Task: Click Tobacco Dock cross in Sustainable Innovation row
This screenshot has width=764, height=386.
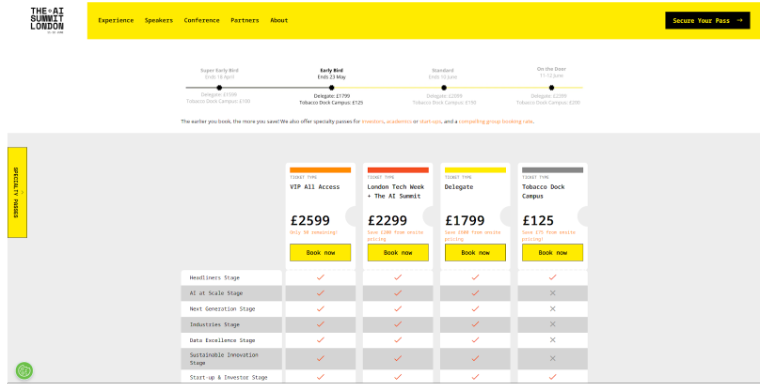Action: [x=553, y=358]
